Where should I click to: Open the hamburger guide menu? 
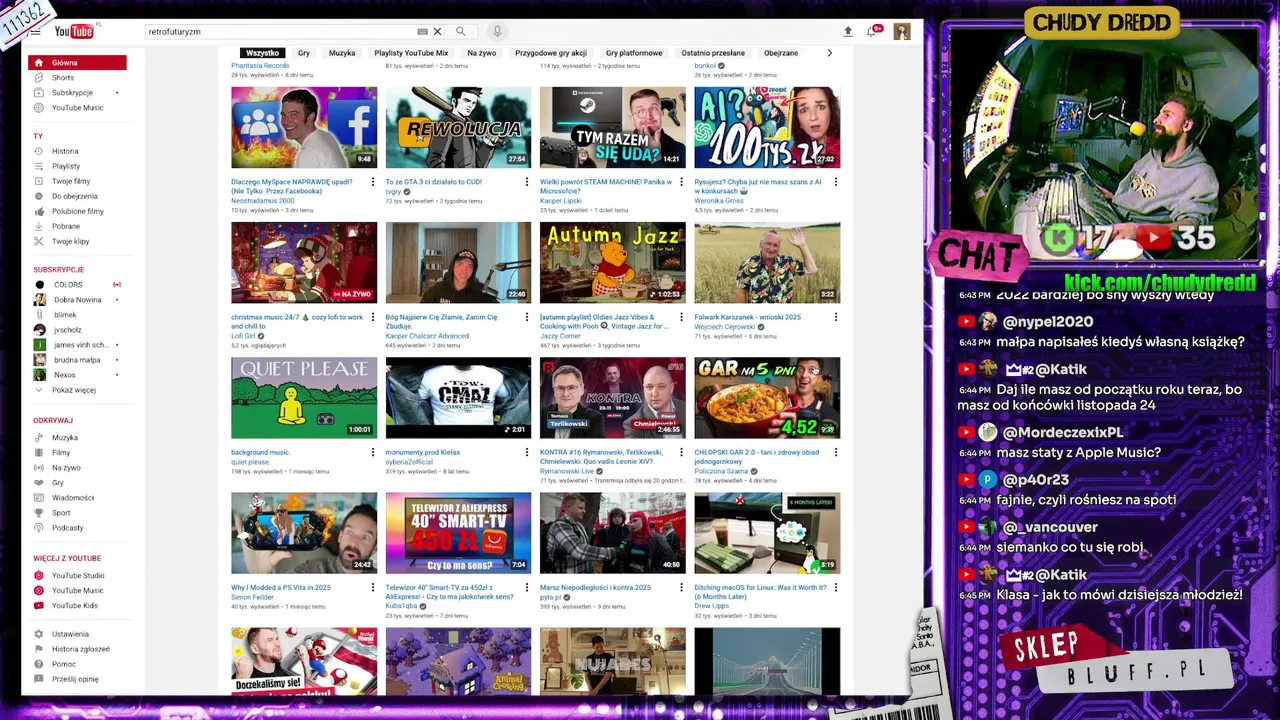click(x=35, y=31)
